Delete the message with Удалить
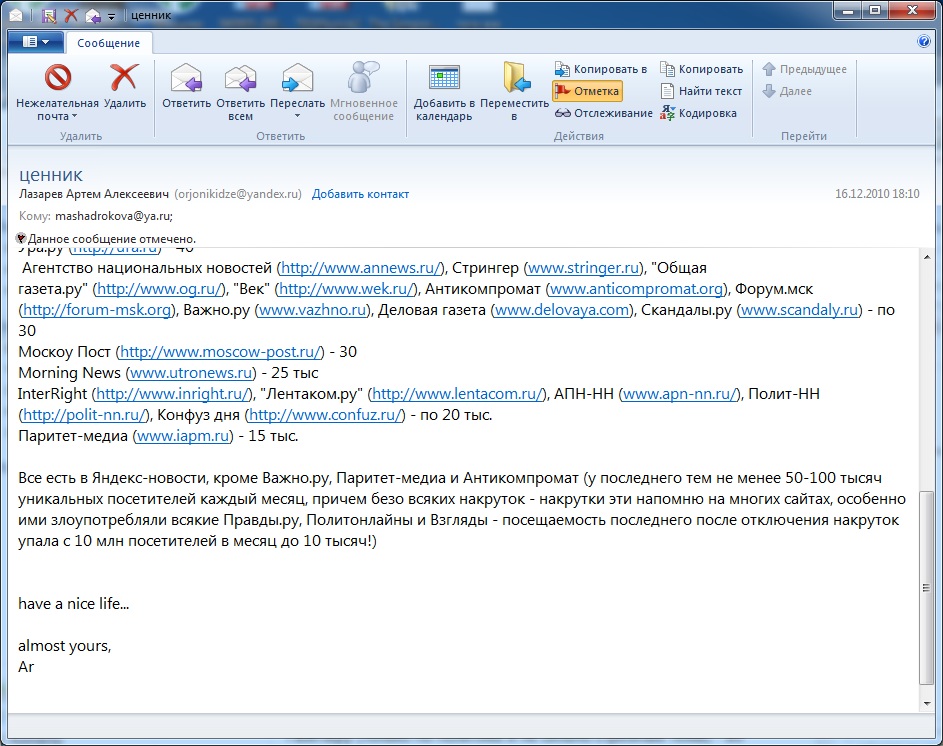The height and width of the screenshot is (746, 943). click(x=124, y=79)
